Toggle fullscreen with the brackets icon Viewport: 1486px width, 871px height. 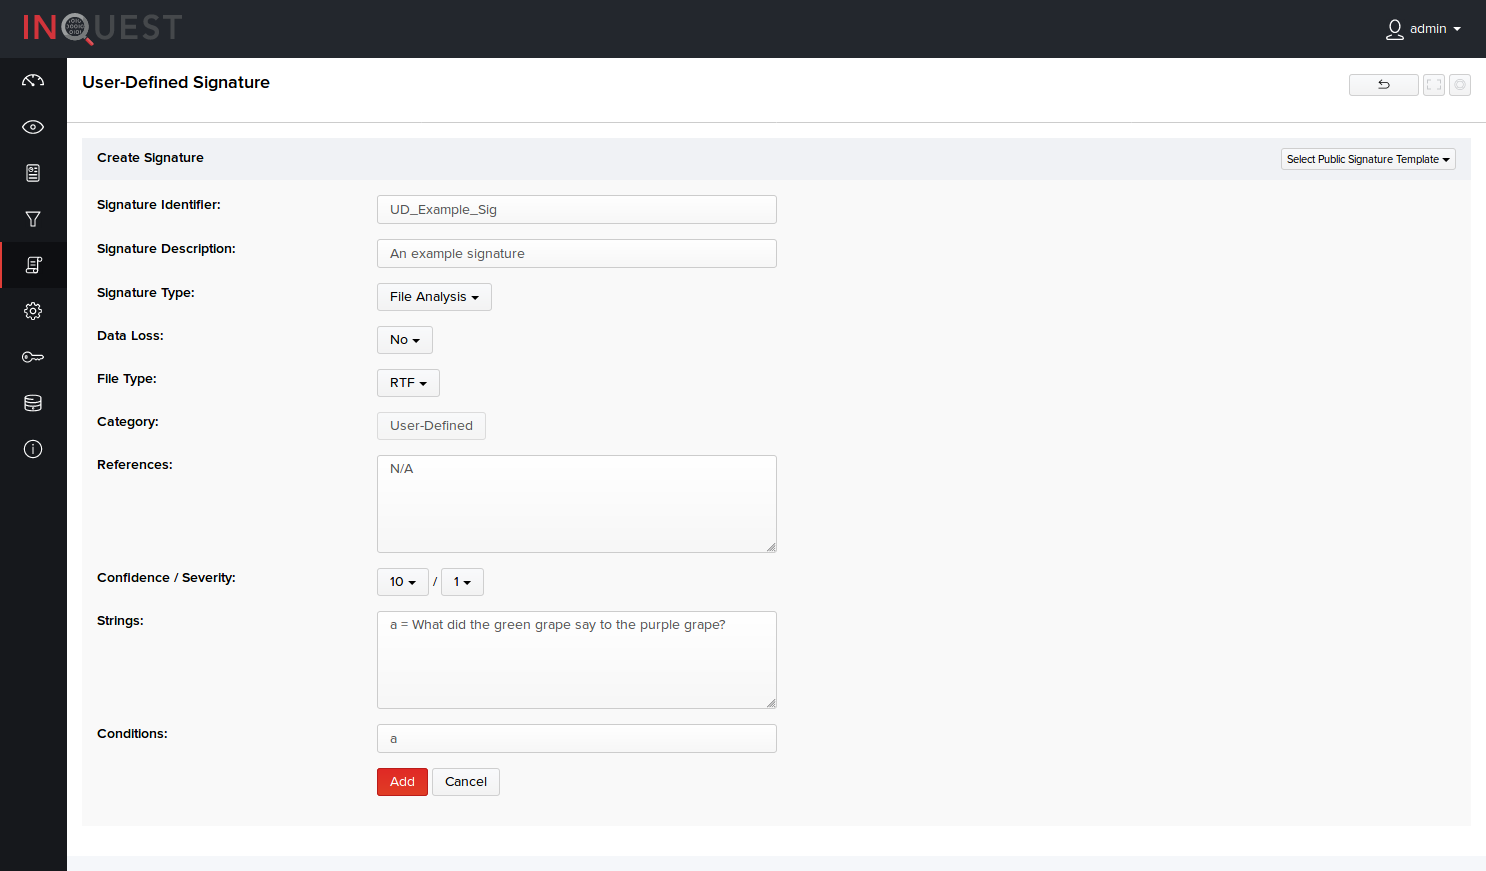coord(1434,85)
